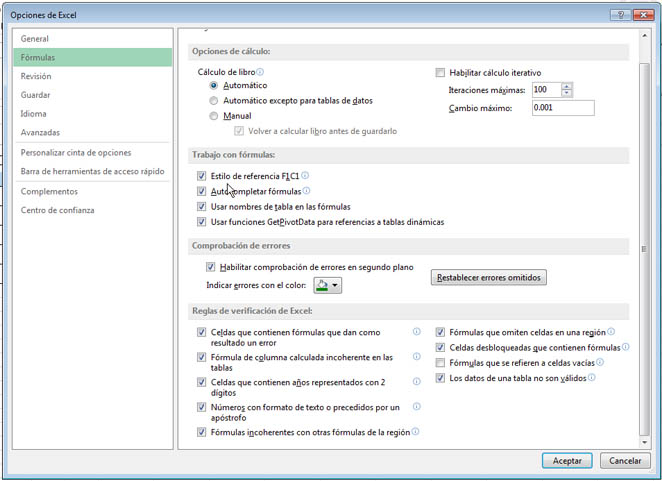Open the error indicator color dropdown
The width and height of the screenshot is (662, 481).
coord(328,286)
